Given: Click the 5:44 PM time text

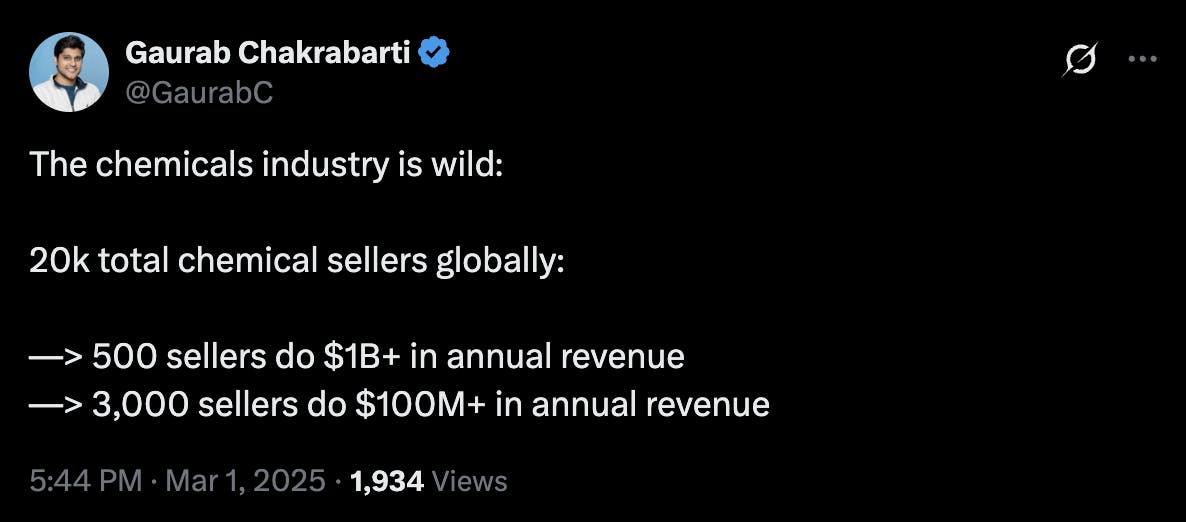Looking at the screenshot, I should coord(86,481).
